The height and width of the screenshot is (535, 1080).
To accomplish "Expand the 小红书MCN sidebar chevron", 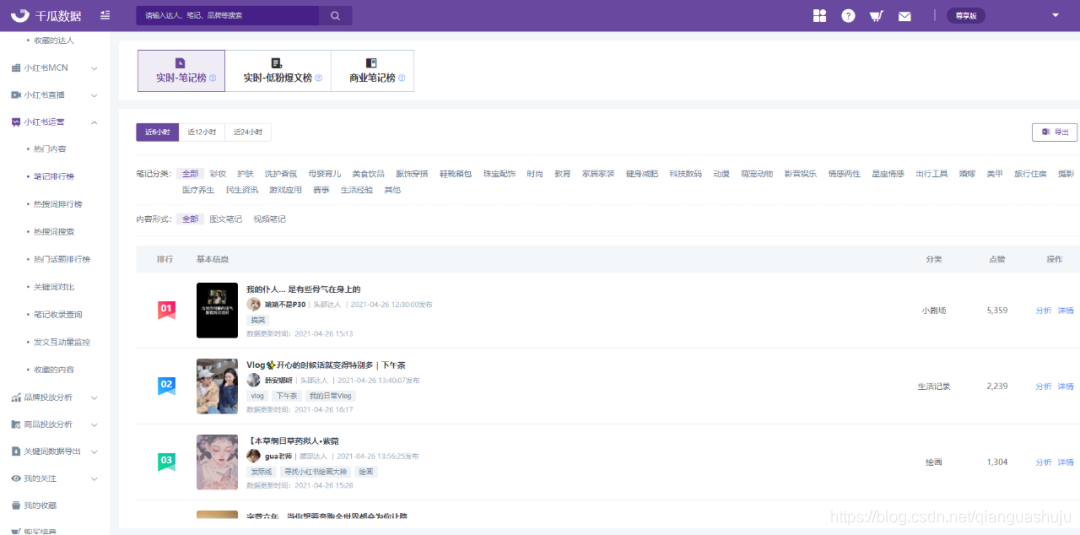I will [x=94, y=67].
